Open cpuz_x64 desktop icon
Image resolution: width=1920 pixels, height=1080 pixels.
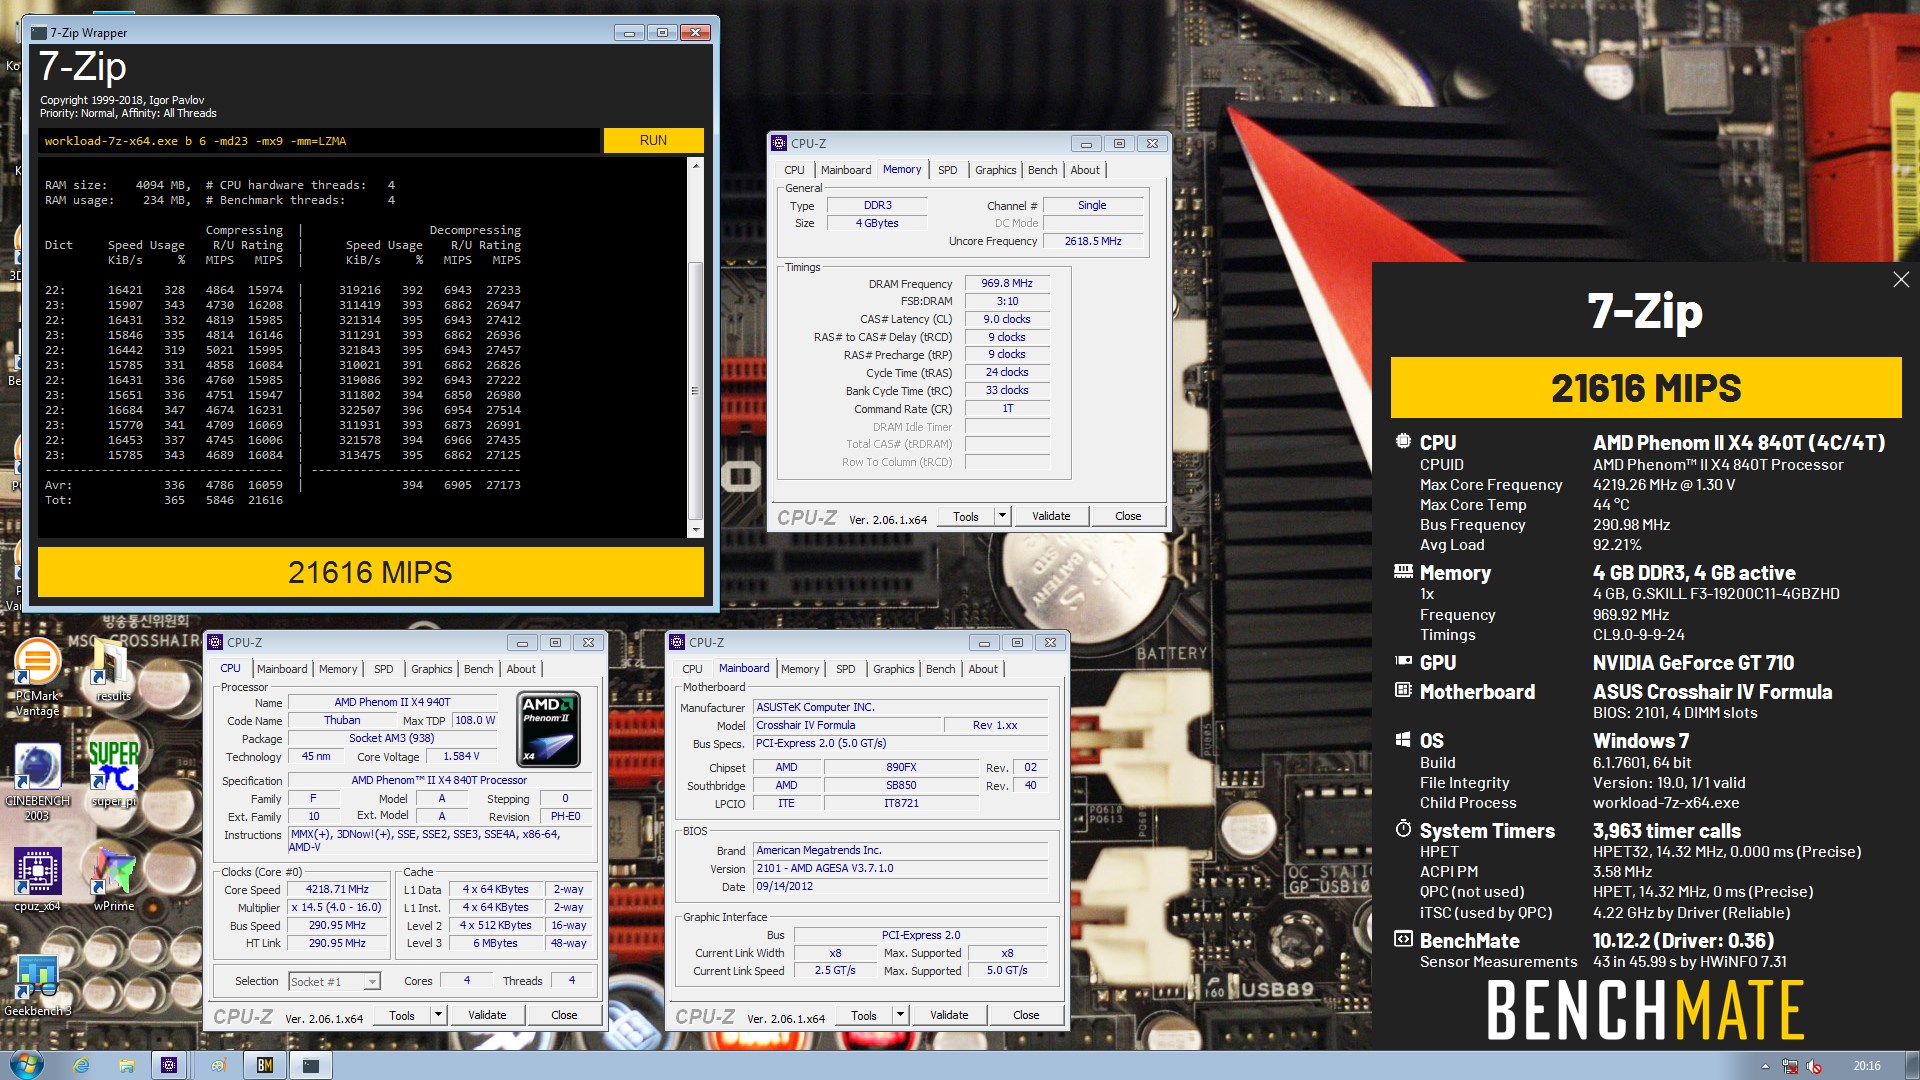click(37, 879)
